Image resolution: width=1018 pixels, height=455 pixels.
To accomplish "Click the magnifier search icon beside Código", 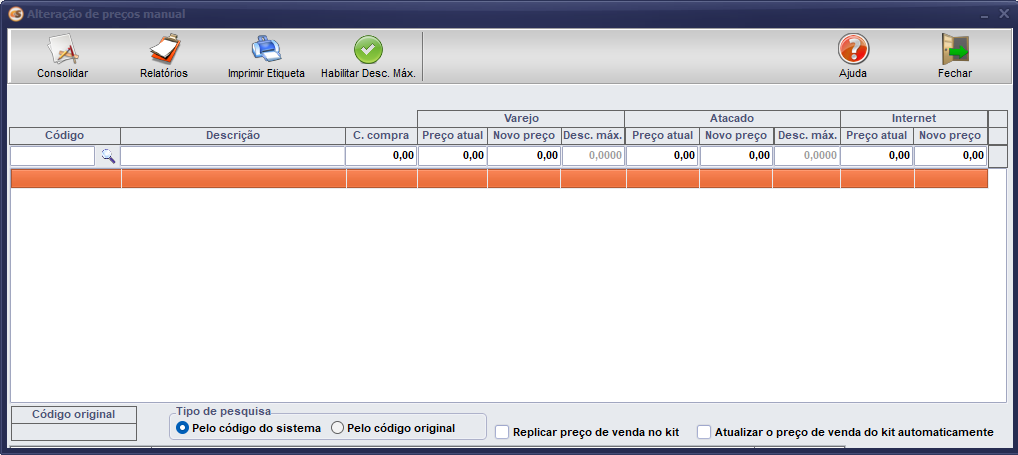I will pos(107,156).
